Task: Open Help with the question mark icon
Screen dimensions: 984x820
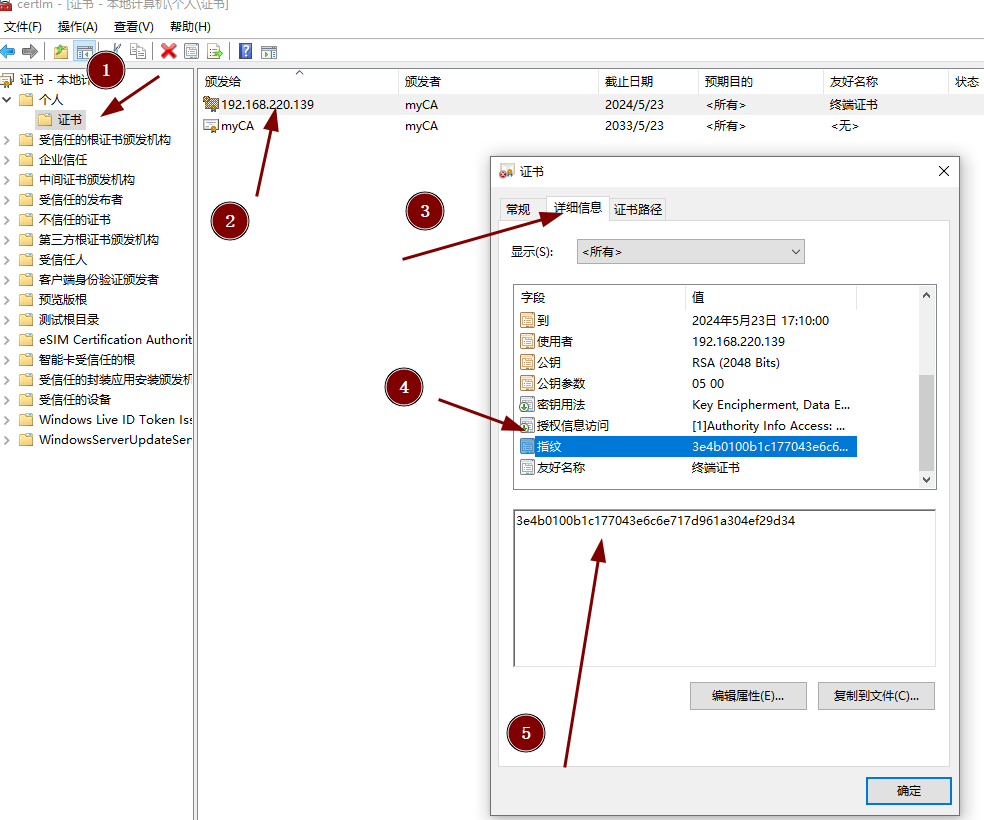Action: pos(245,51)
